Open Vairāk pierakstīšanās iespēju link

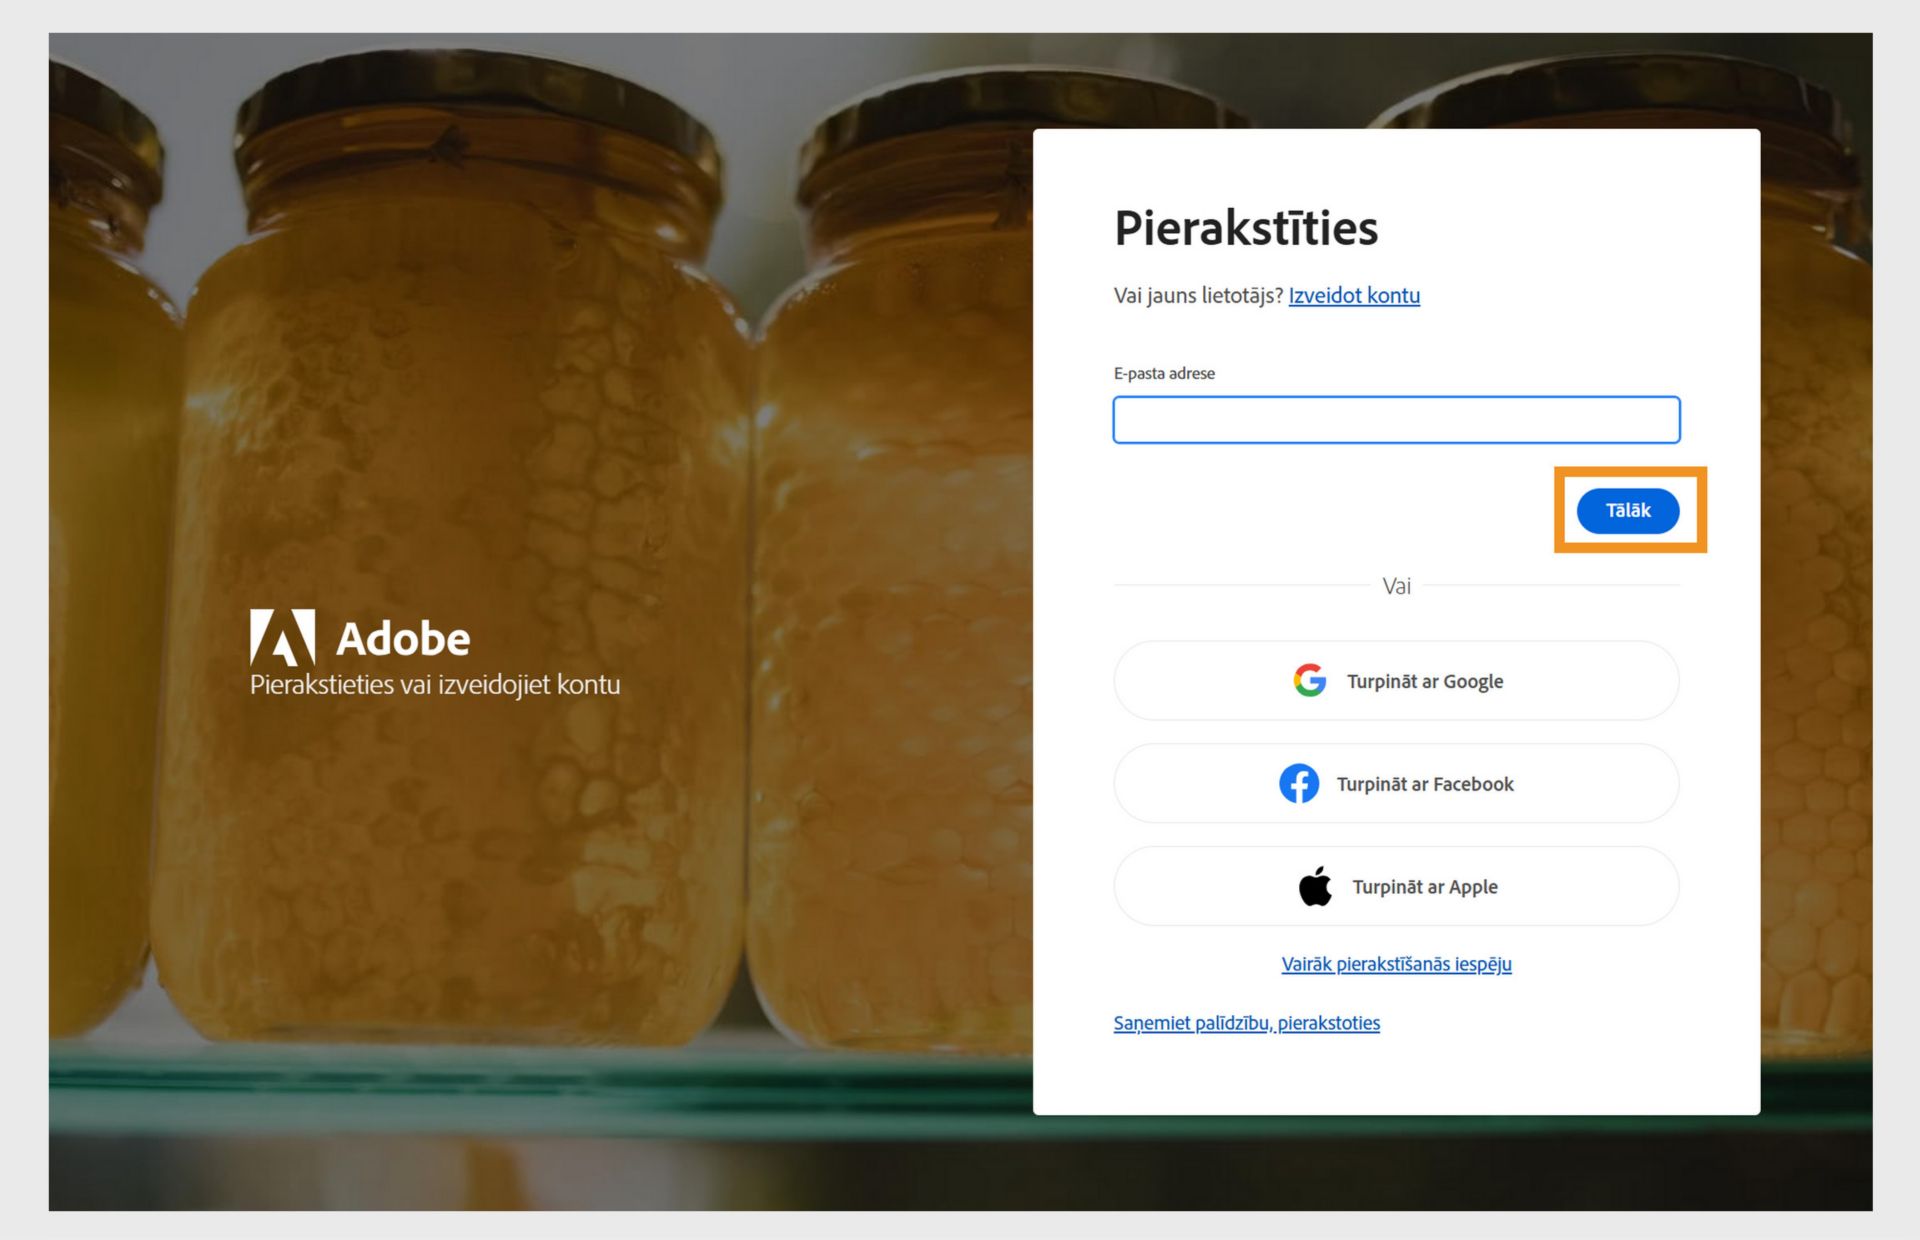click(1396, 964)
